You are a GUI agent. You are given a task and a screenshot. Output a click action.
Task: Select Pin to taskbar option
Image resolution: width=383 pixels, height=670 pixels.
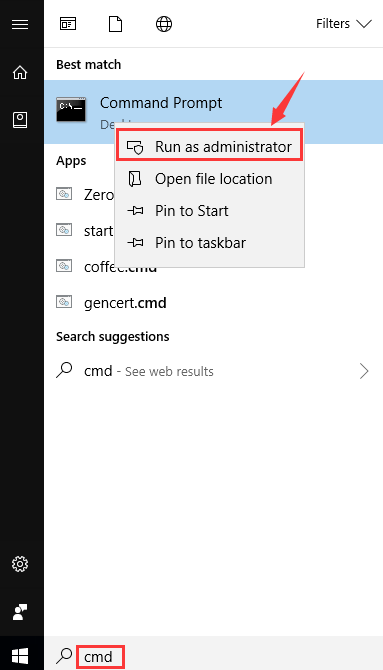(x=209, y=243)
